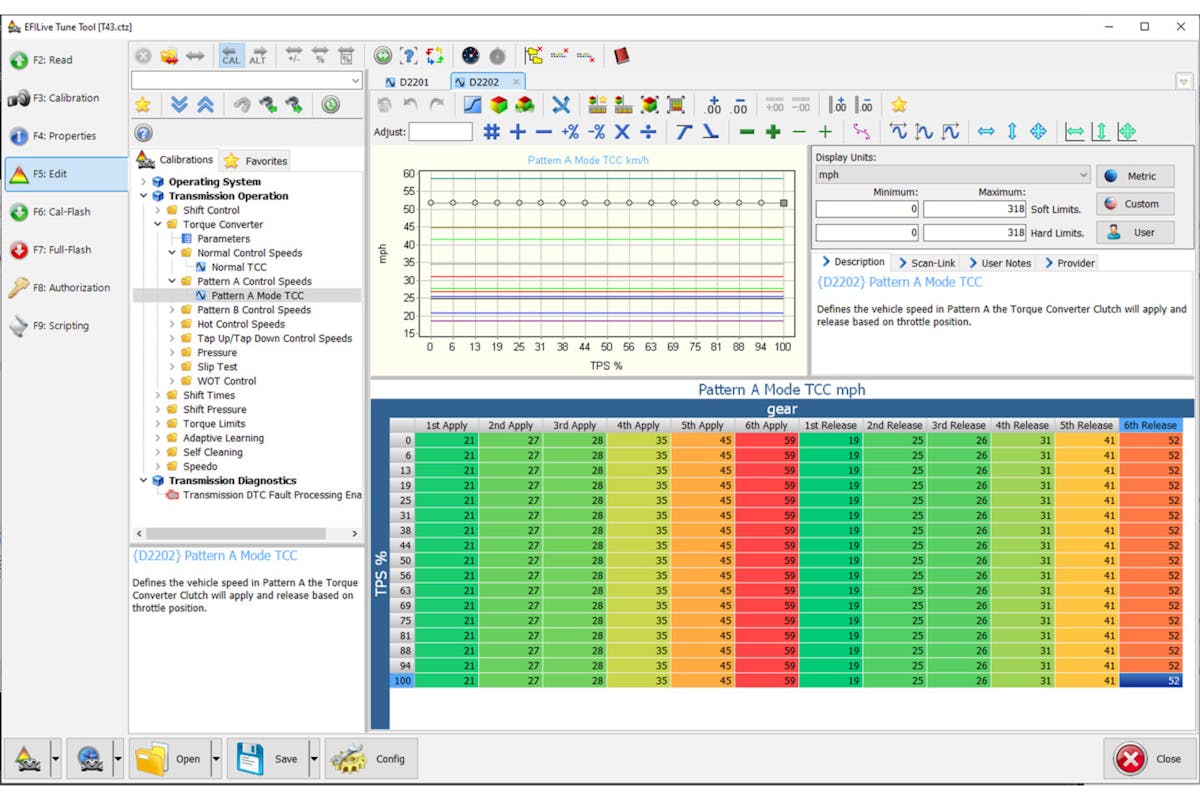Toggle the 2D line chart view button
This screenshot has height=800, width=1200.
(471, 105)
